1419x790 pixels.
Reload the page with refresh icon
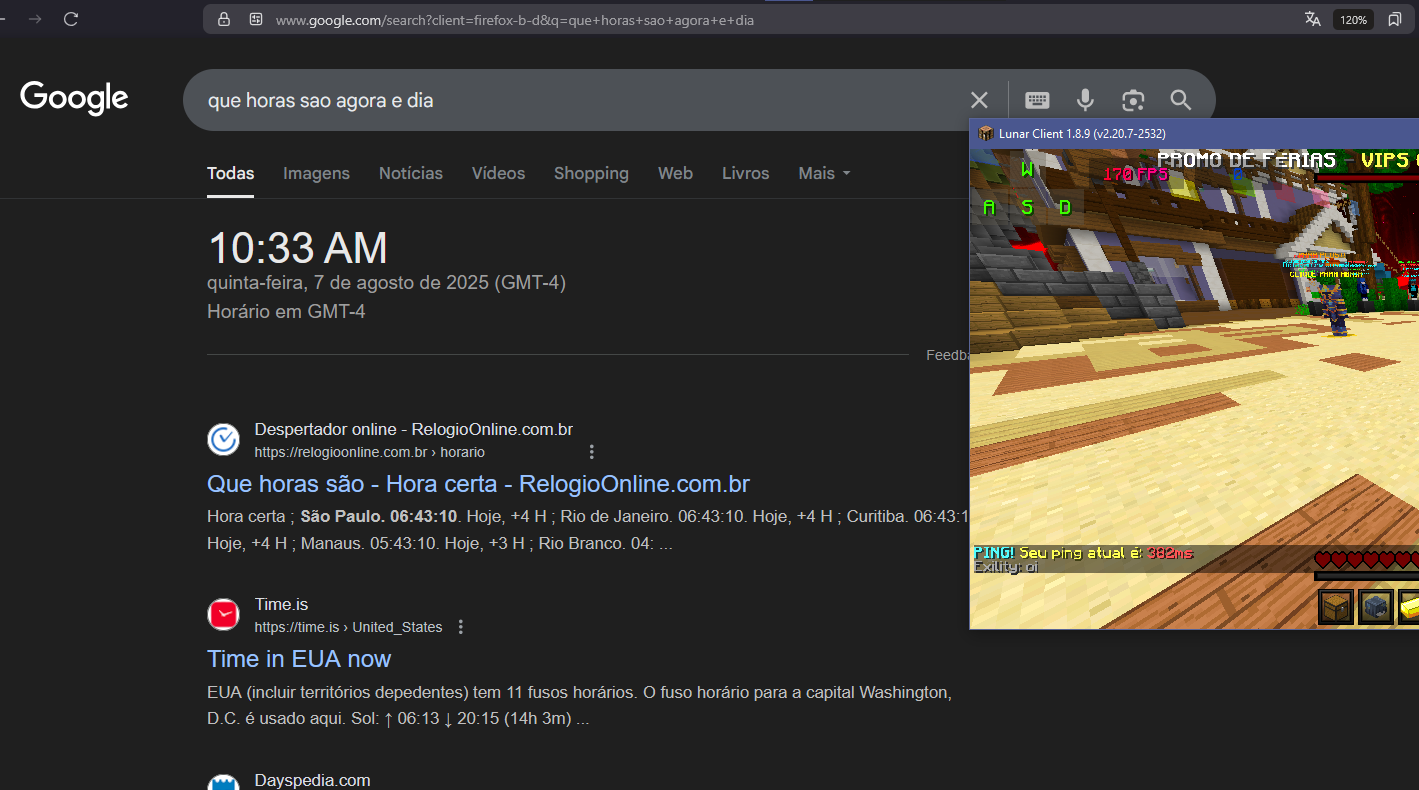71,19
